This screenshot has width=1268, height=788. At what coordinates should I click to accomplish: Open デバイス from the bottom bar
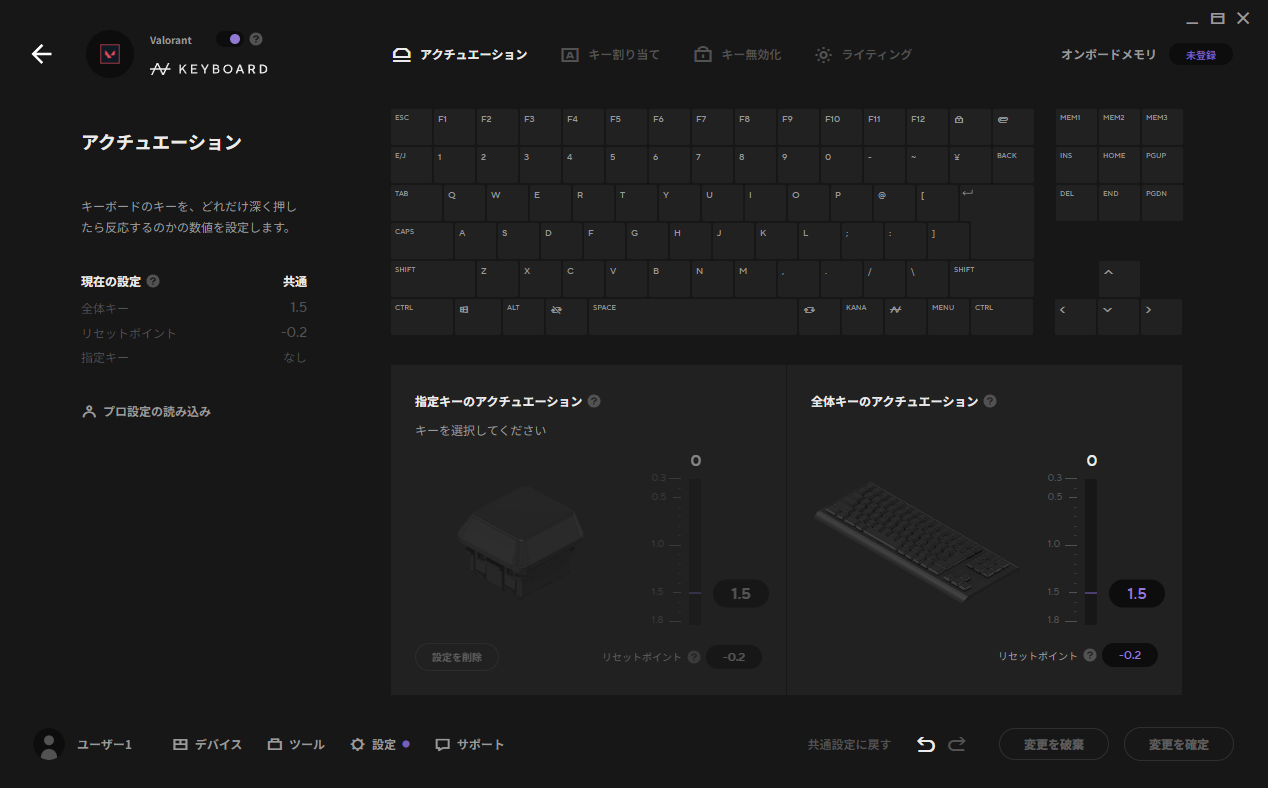click(x=208, y=745)
